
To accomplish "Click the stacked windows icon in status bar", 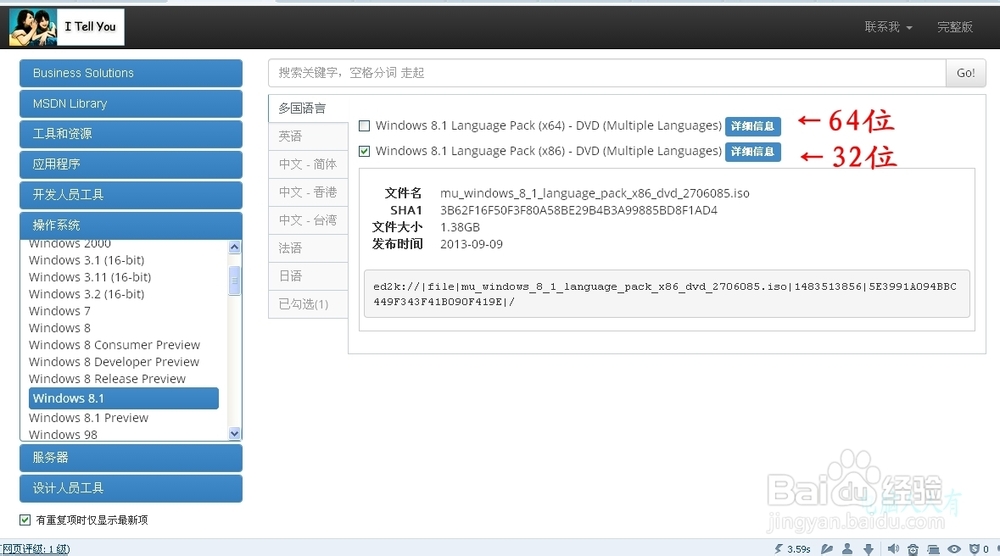I will (x=934, y=549).
